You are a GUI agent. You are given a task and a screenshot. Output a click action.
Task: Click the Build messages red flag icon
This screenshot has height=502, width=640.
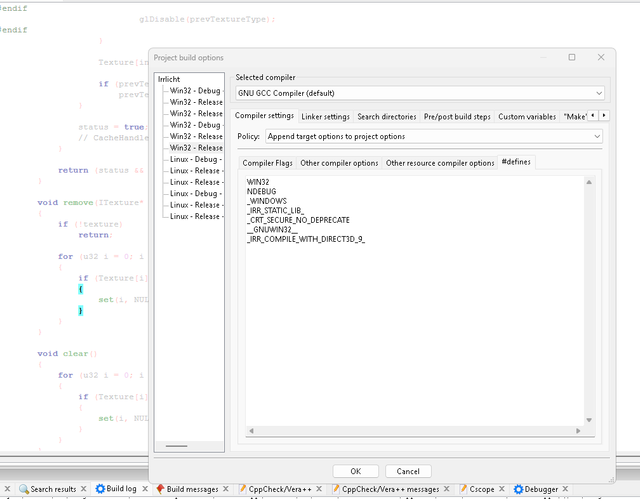pyautogui.click(x=160, y=489)
